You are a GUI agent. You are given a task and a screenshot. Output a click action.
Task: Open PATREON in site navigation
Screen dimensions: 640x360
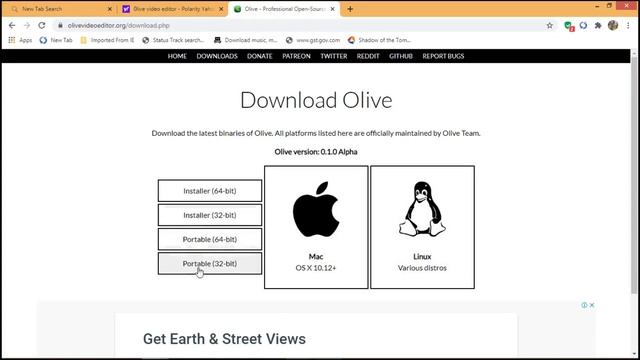coord(296,56)
